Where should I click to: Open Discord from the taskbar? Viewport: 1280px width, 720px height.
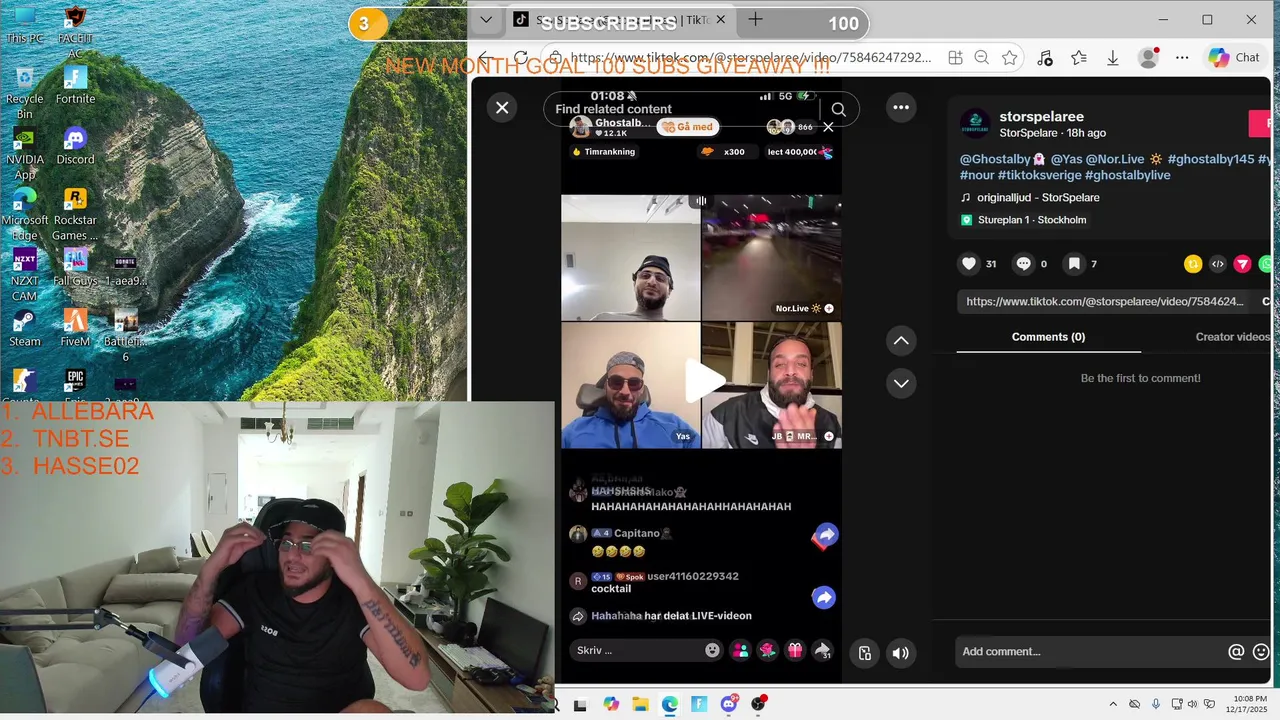[729, 704]
